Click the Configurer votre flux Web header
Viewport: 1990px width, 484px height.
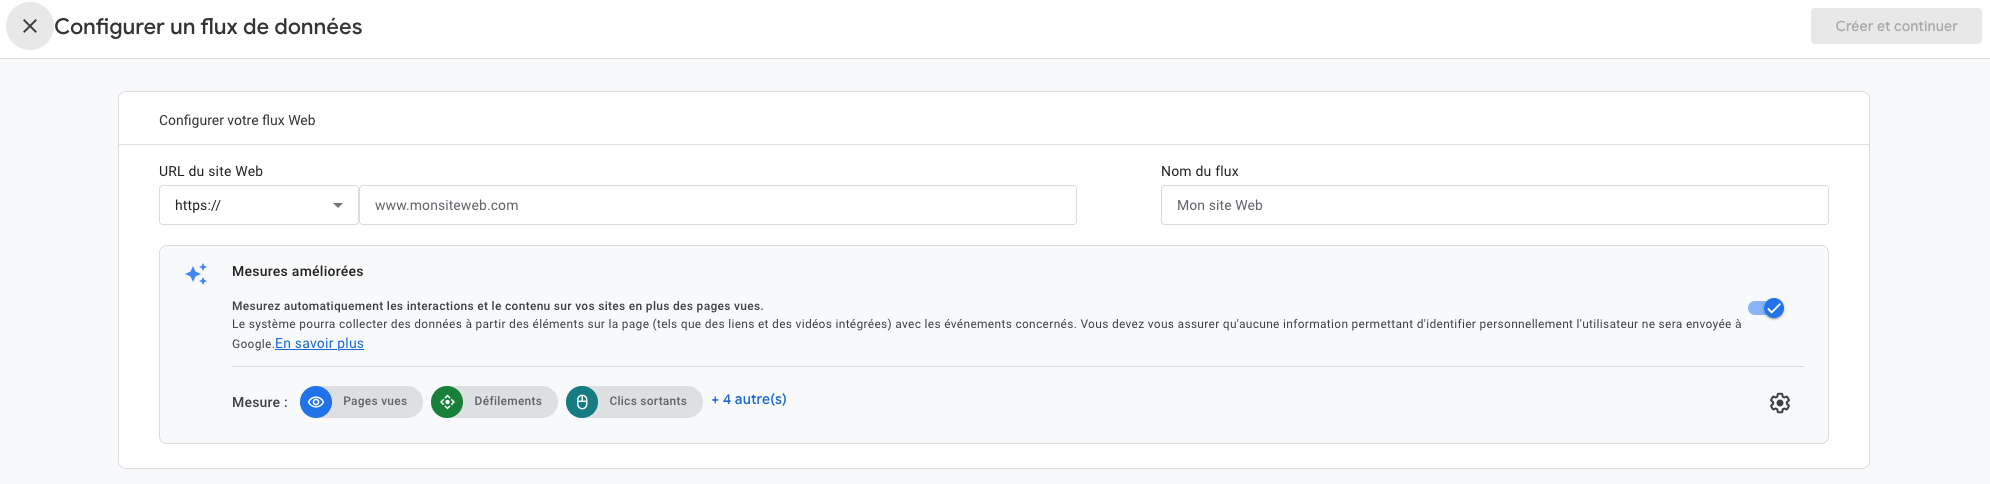(x=237, y=120)
